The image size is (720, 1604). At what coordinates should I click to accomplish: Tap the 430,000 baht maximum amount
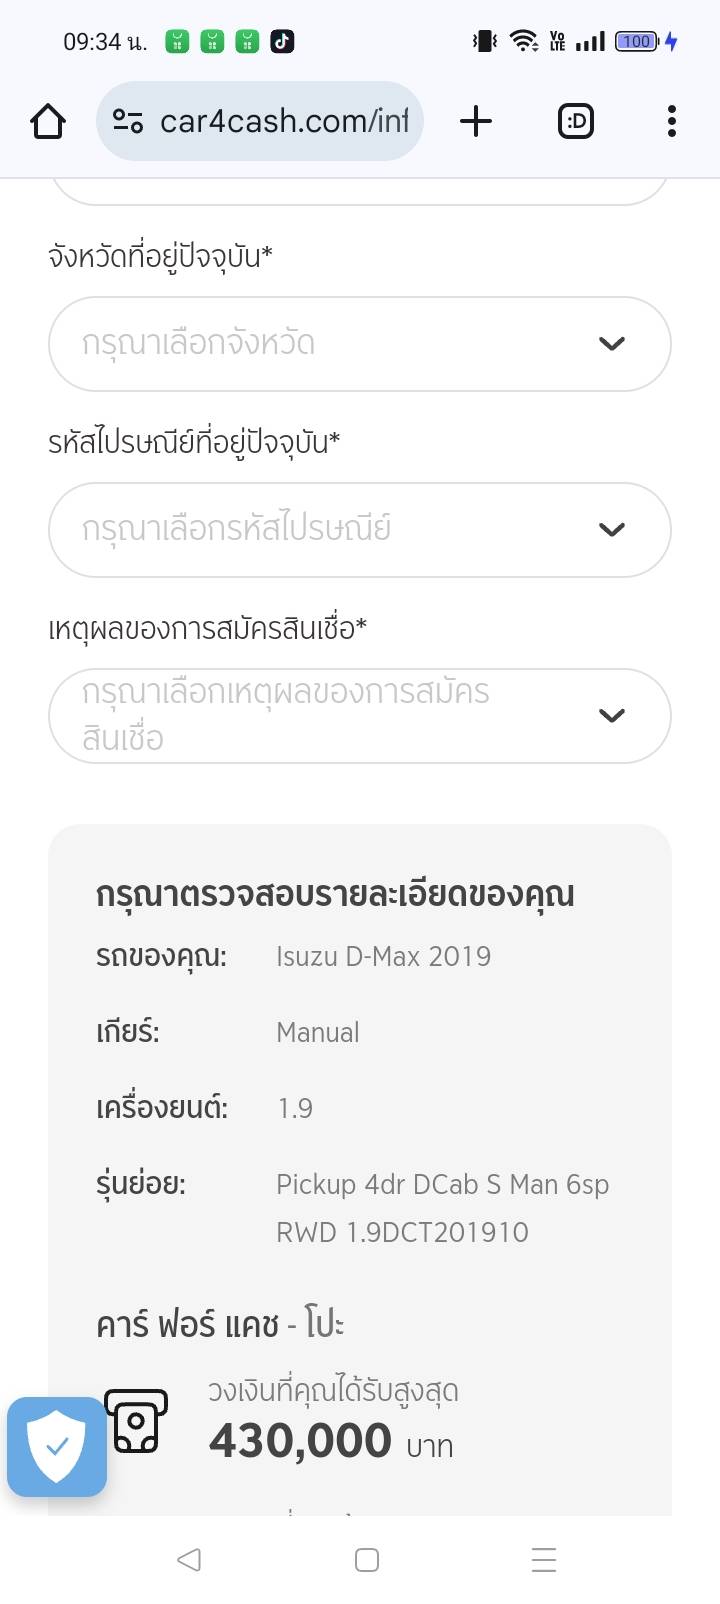[300, 1441]
